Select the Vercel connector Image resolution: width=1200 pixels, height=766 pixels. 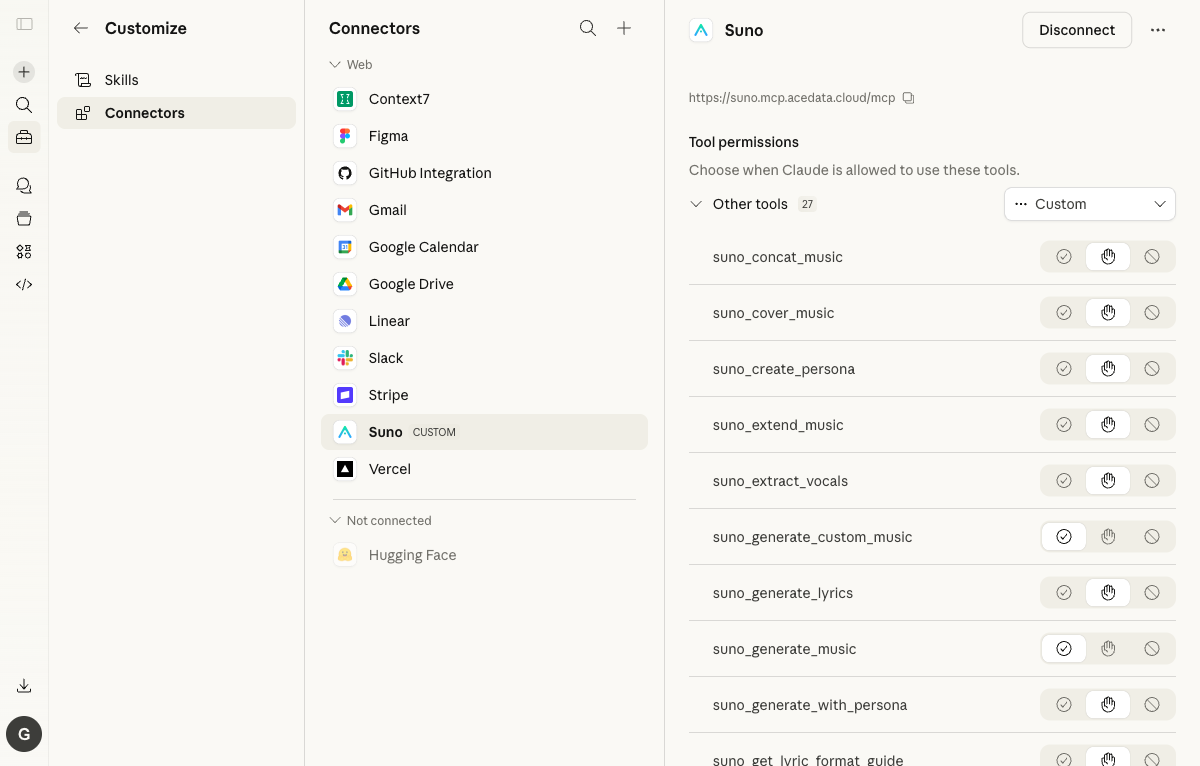[x=484, y=469]
